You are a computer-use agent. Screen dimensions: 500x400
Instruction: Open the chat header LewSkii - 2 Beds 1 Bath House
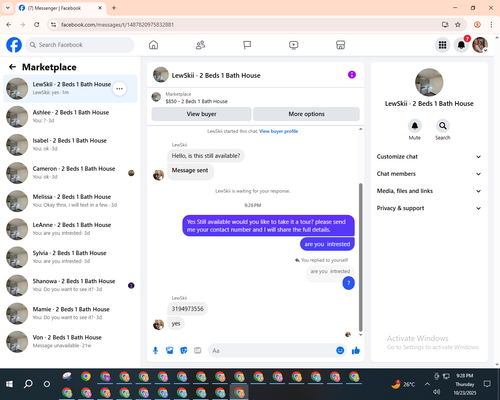[x=216, y=75]
